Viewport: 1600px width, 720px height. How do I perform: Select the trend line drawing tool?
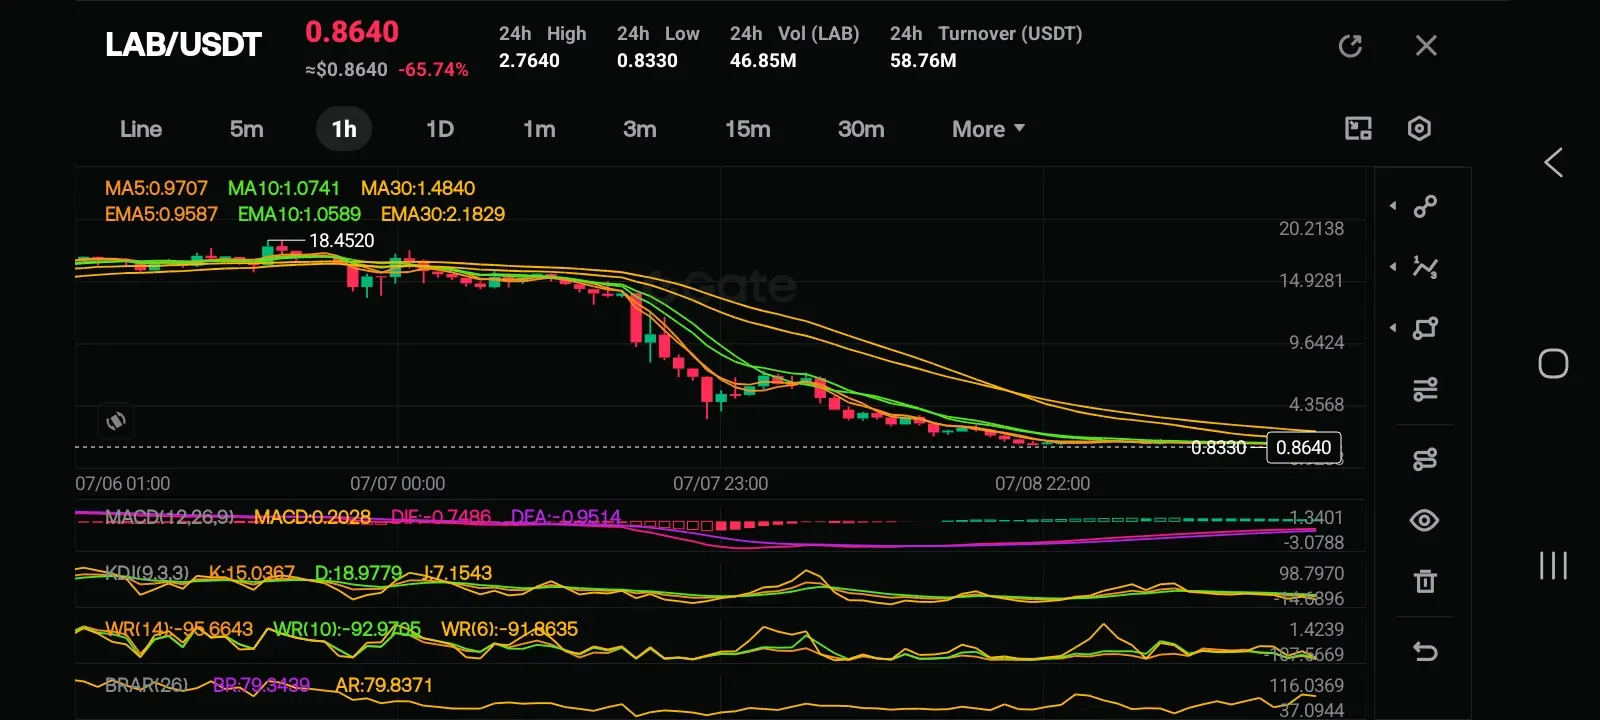(x=1425, y=206)
